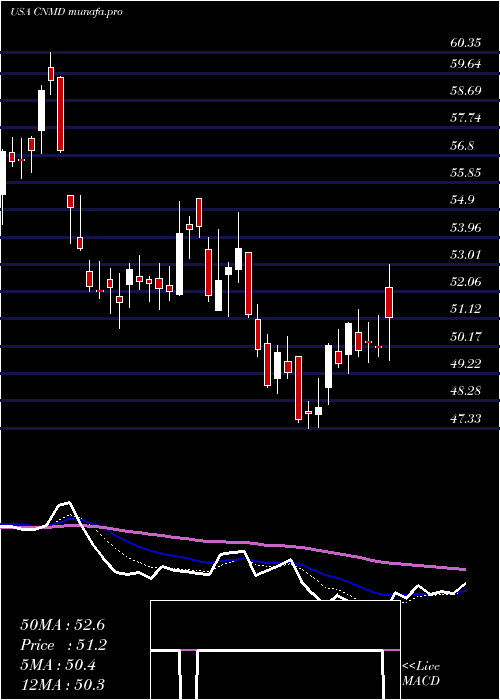Click the 50.17 price level label
Image resolution: width=500 pixels, height=700 pixels.
[x=466, y=337]
